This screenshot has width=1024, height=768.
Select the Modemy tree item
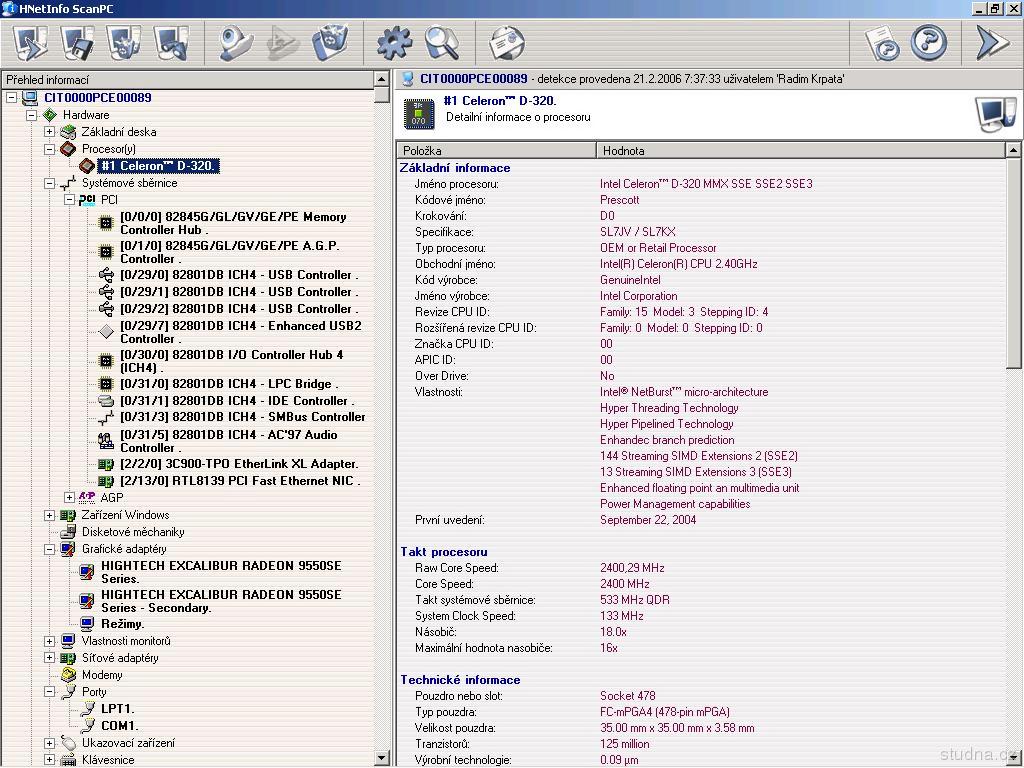102,675
